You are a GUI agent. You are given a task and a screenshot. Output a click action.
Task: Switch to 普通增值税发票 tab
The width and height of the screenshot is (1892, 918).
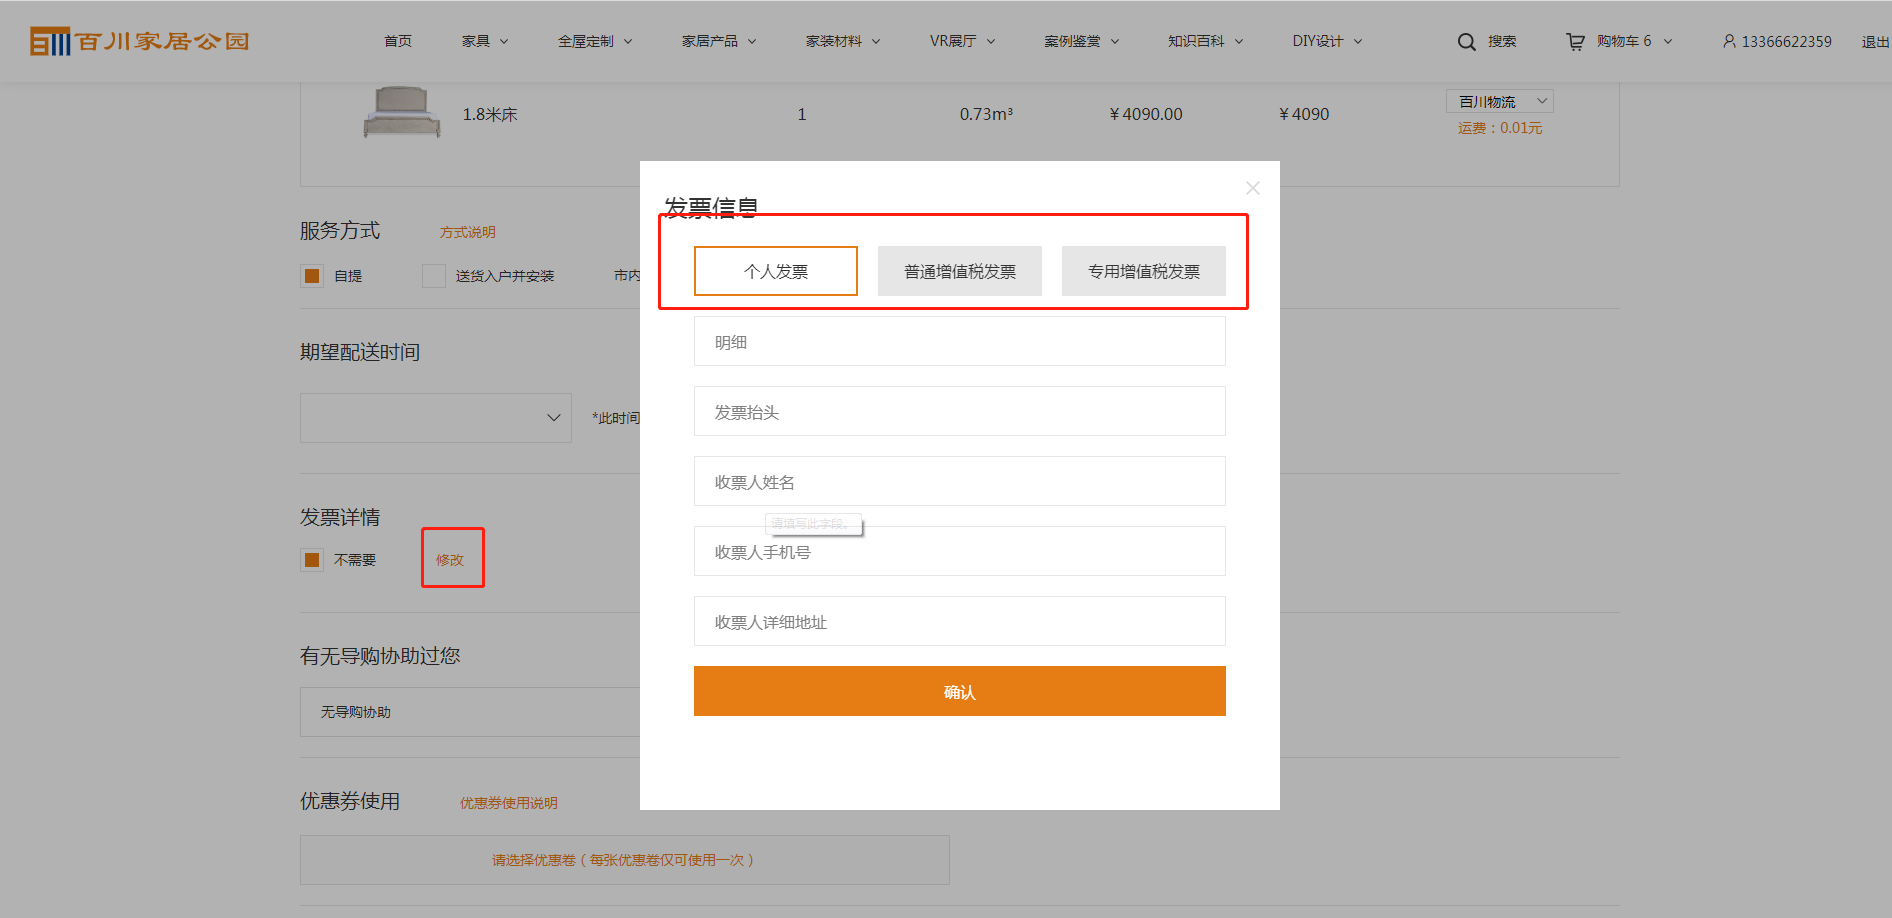[x=960, y=271]
